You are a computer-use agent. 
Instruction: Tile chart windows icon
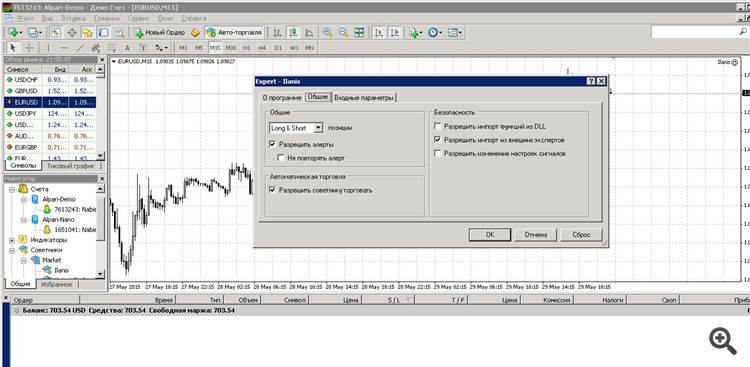click(359, 33)
